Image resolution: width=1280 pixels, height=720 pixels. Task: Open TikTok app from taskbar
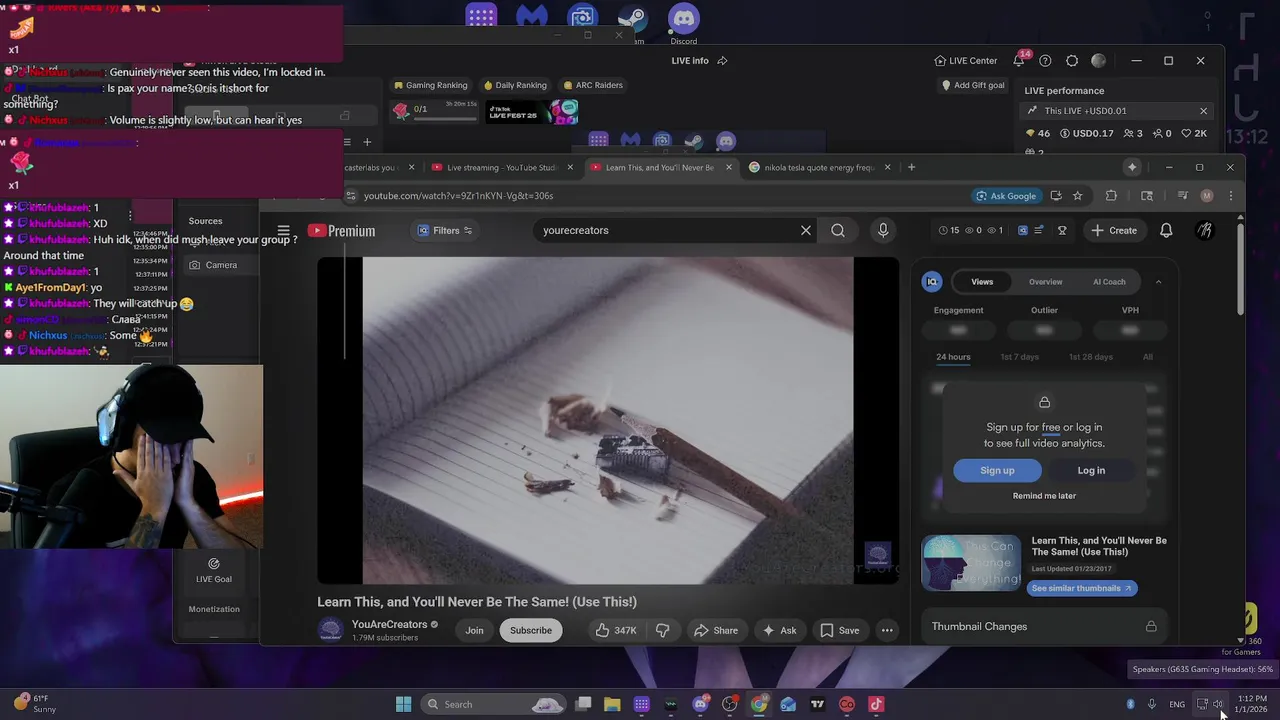pos(876,704)
